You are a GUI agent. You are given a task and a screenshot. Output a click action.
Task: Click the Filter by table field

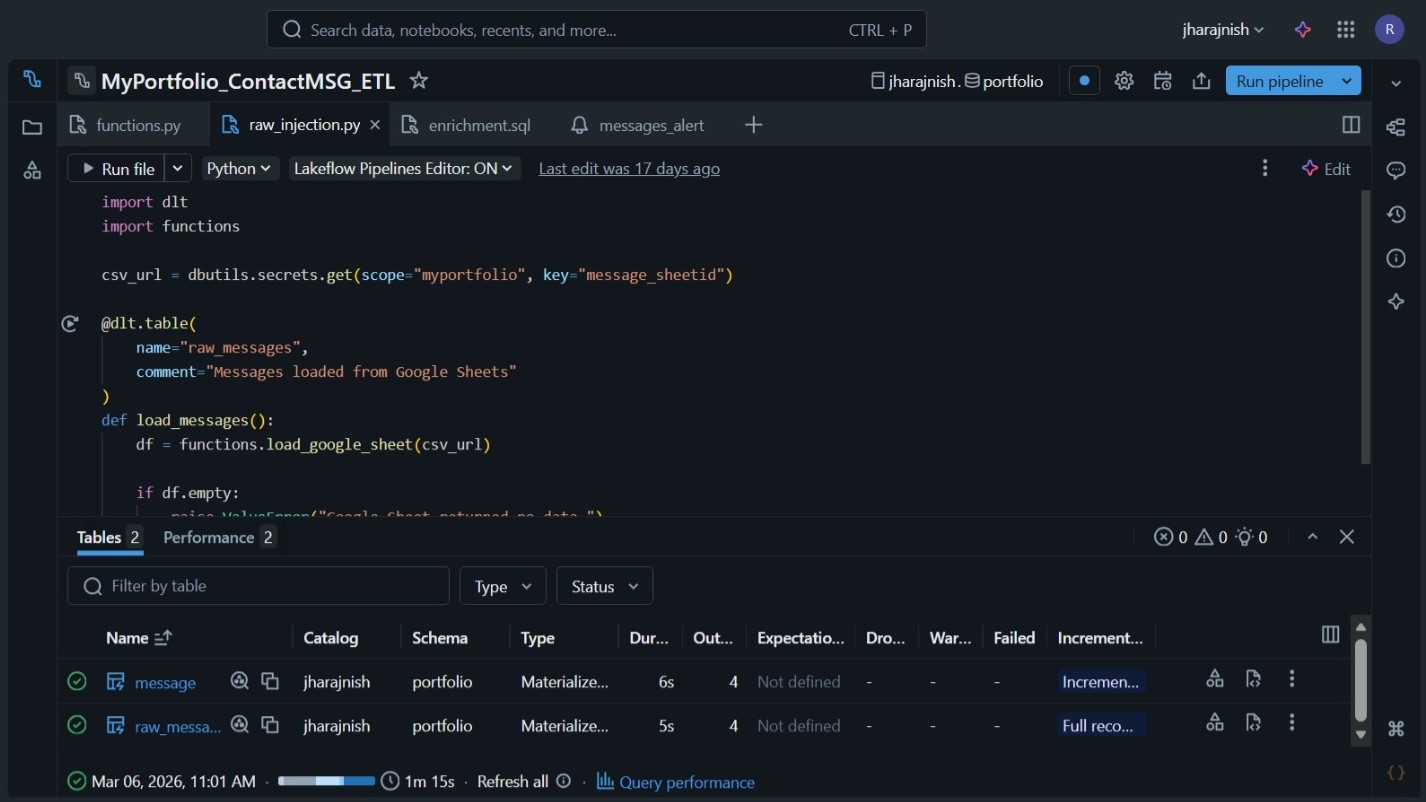[x=258, y=586]
